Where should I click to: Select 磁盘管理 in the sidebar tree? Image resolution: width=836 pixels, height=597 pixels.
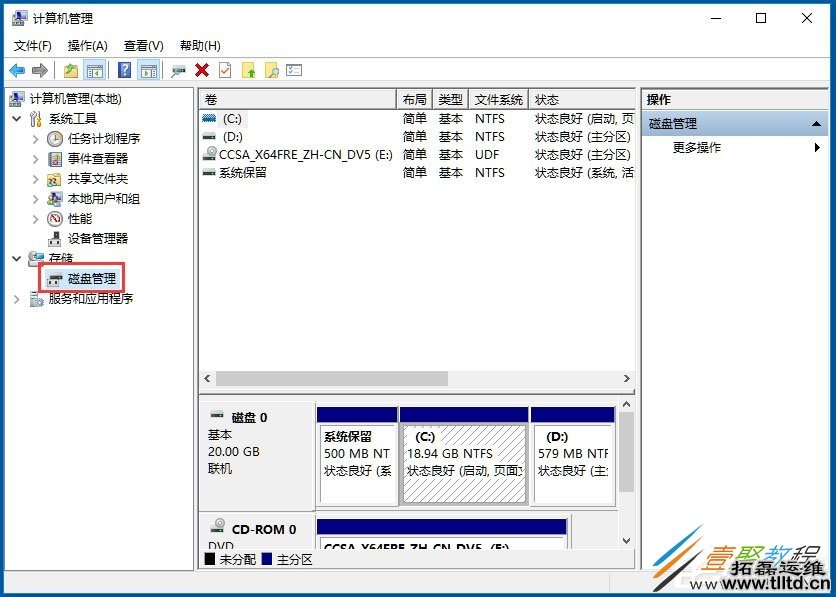click(x=90, y=278)
